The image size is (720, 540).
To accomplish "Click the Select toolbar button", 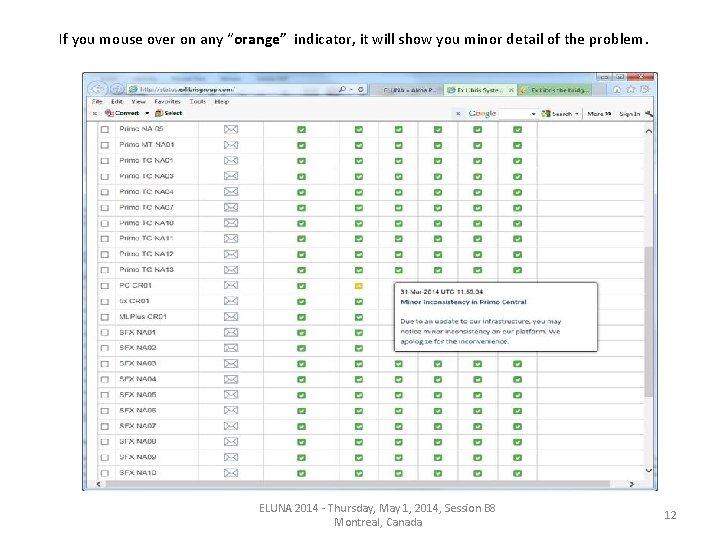I will click(x=169, y=113).
